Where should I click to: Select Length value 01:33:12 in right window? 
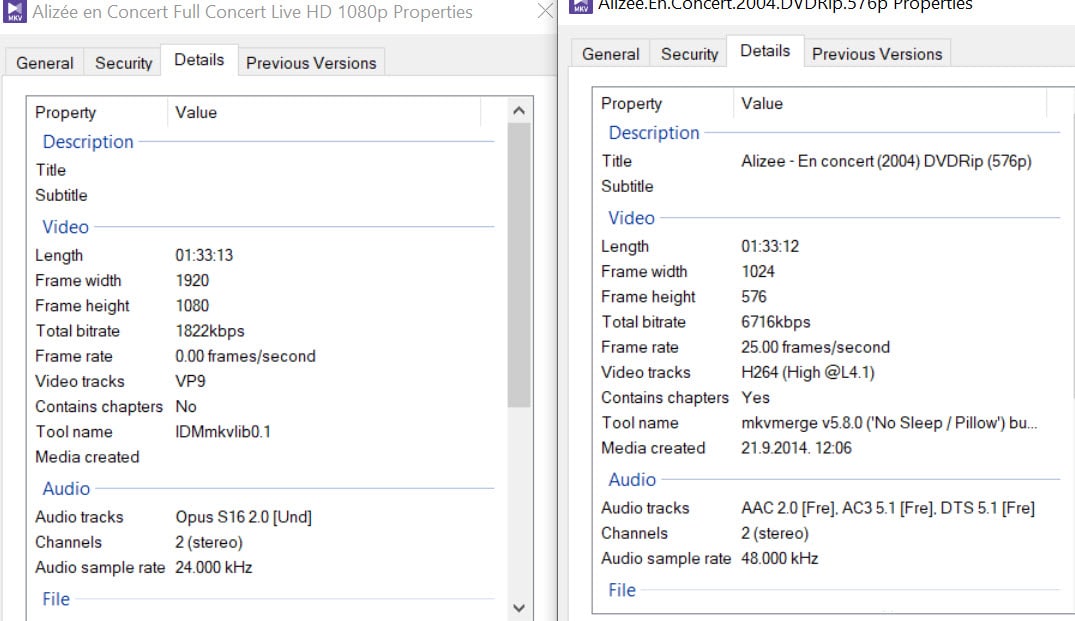point(770,246)
